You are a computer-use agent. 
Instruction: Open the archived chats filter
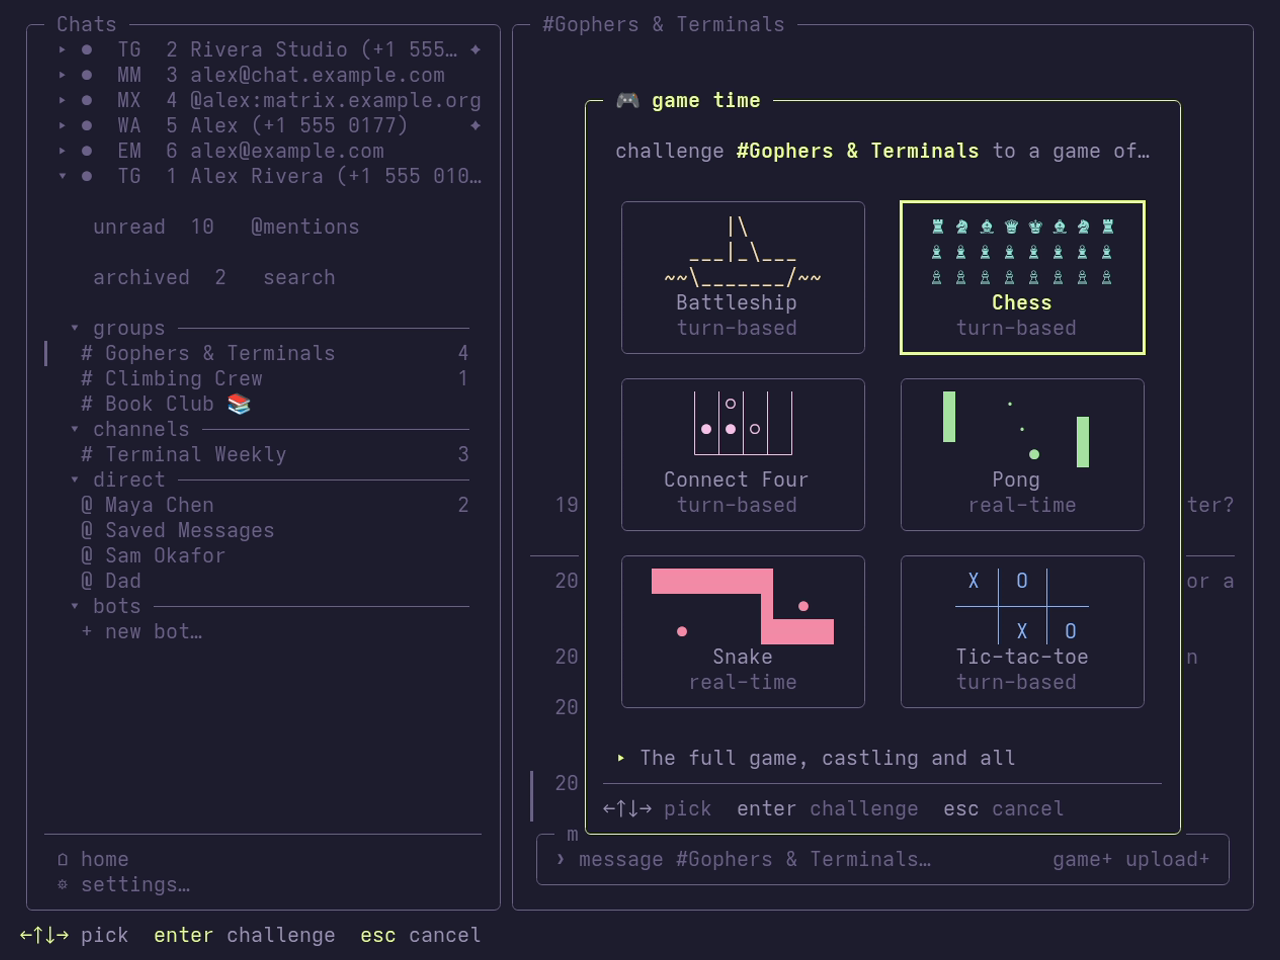(x=160, y=277)
